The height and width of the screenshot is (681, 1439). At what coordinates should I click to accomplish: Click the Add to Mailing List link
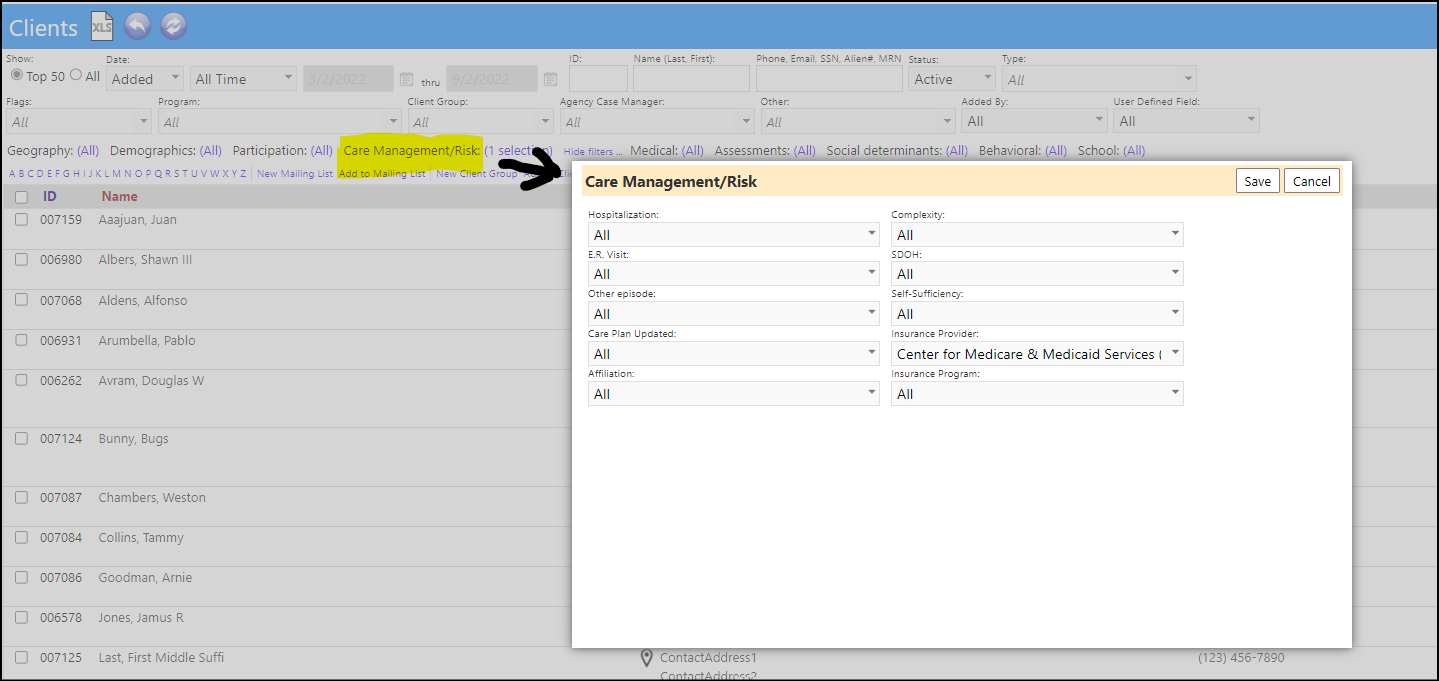[x=382, y=174]
